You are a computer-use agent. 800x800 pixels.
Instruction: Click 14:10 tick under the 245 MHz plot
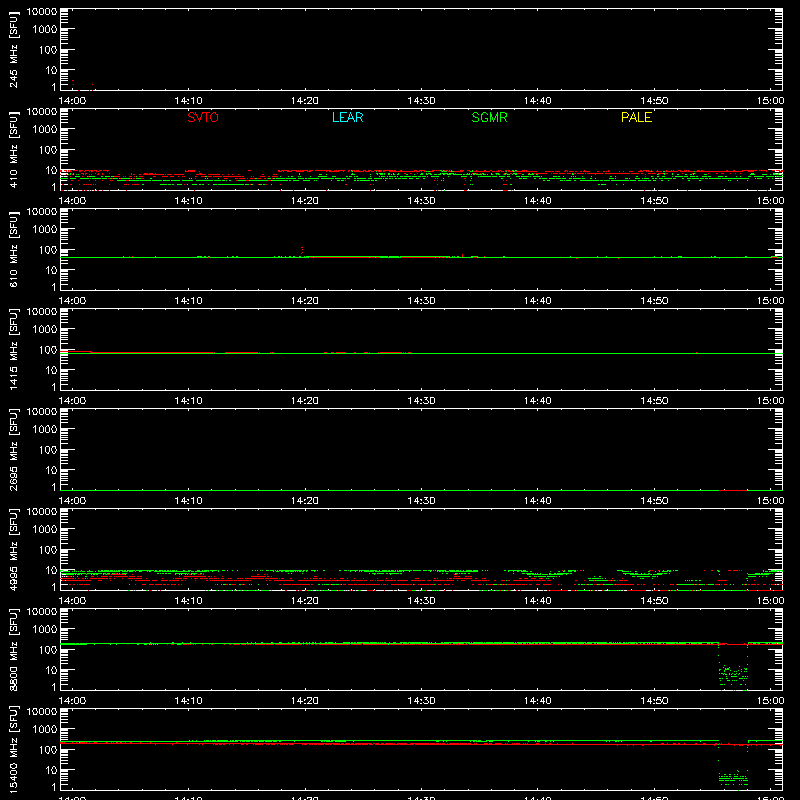188,101
